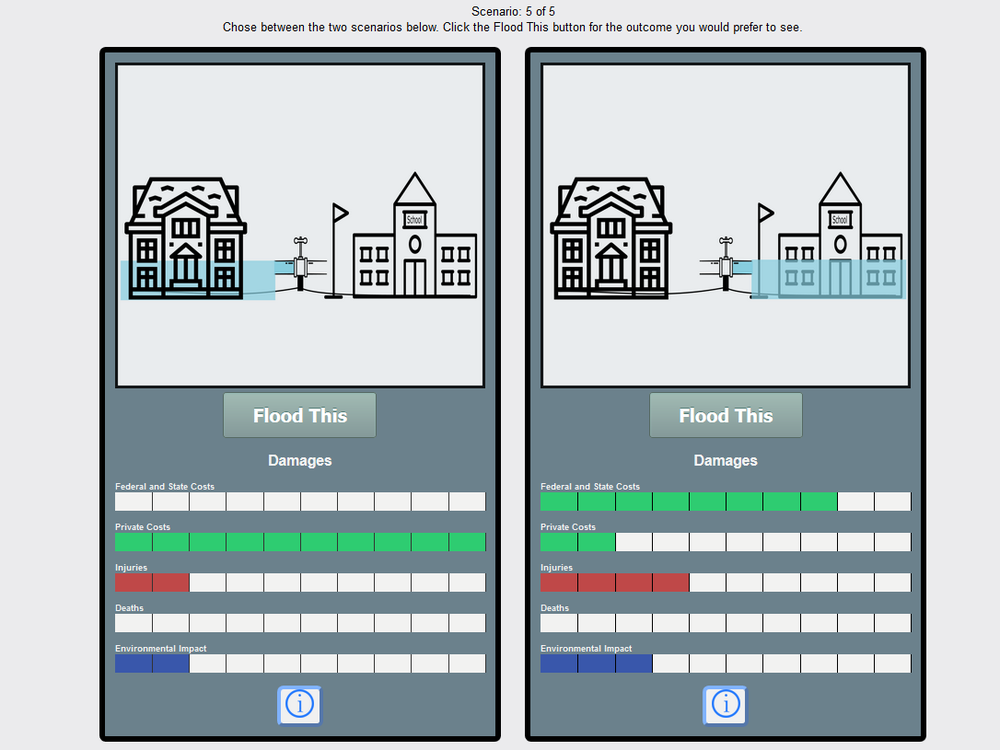1000x750 pixels.
Task: Click Flood This in the right scenario
Action: [x=725, y=415]
